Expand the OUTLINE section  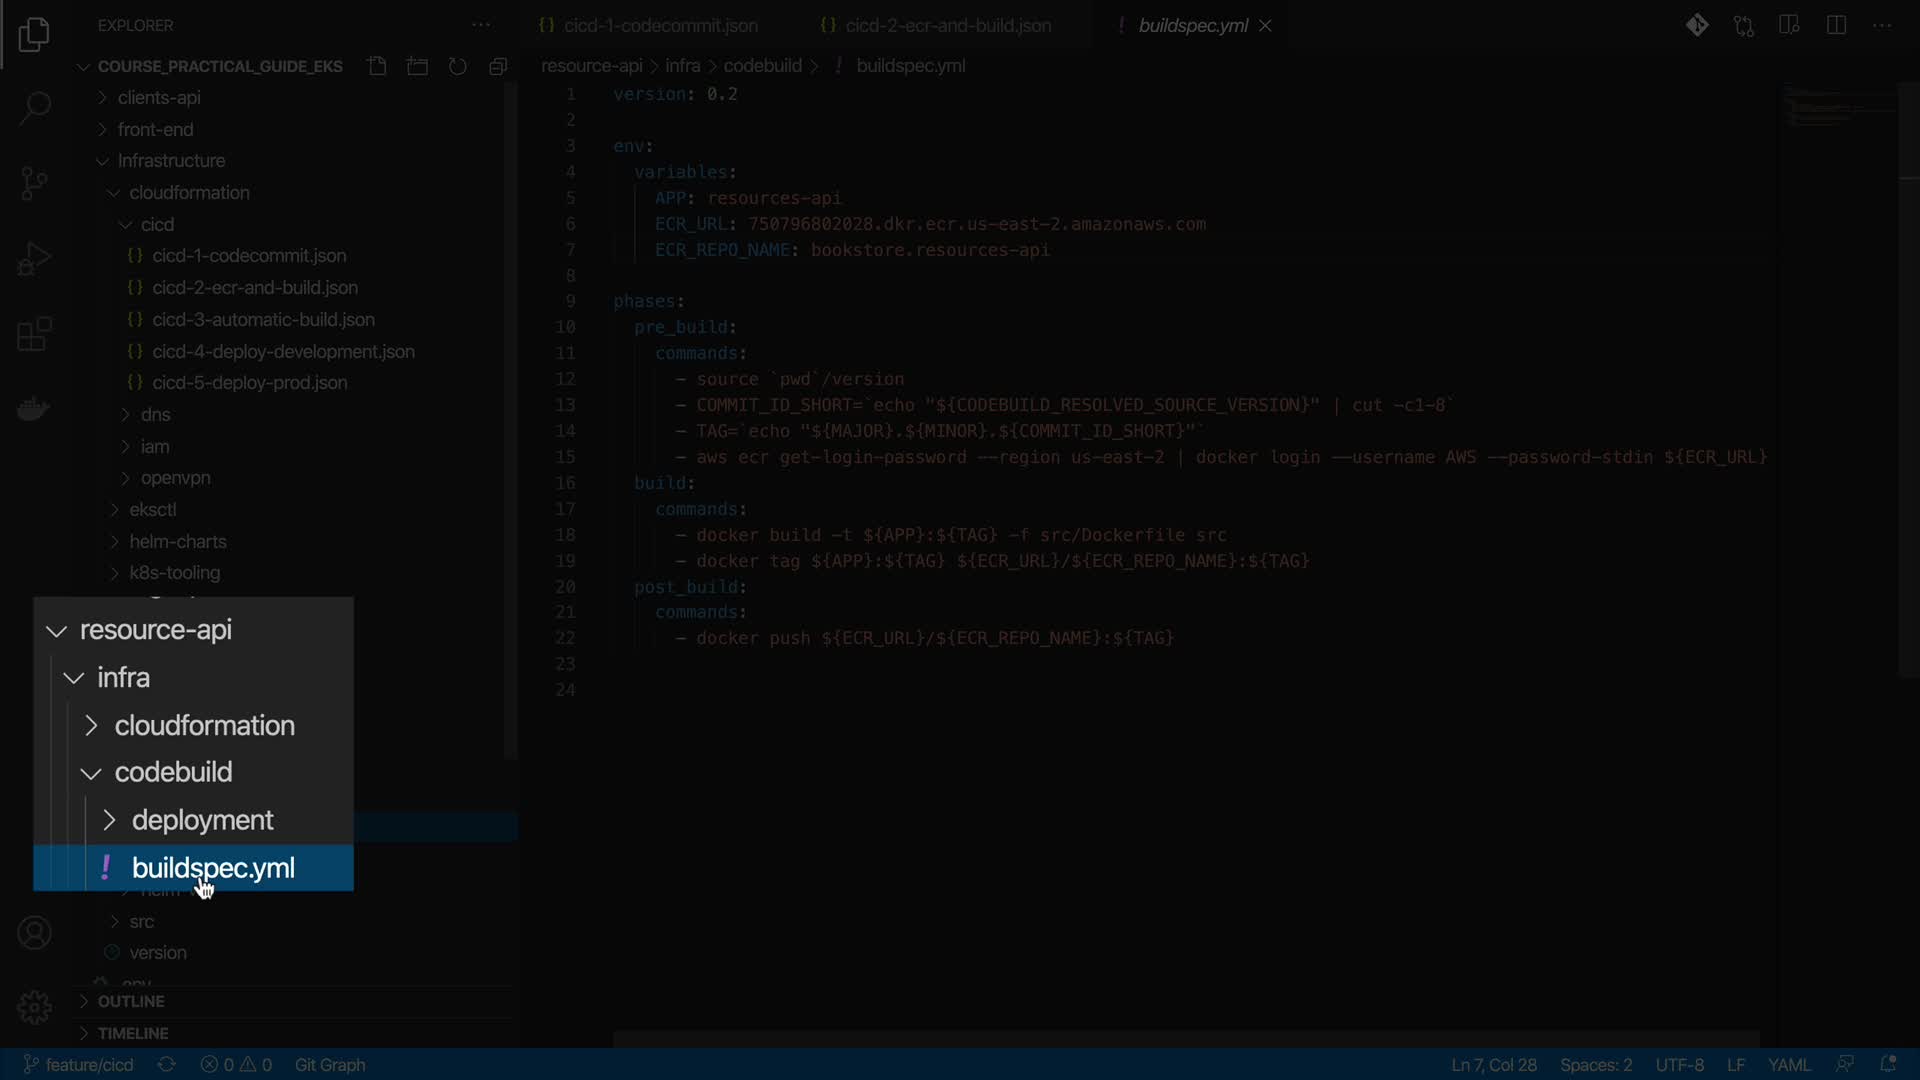pos(131,1001)
